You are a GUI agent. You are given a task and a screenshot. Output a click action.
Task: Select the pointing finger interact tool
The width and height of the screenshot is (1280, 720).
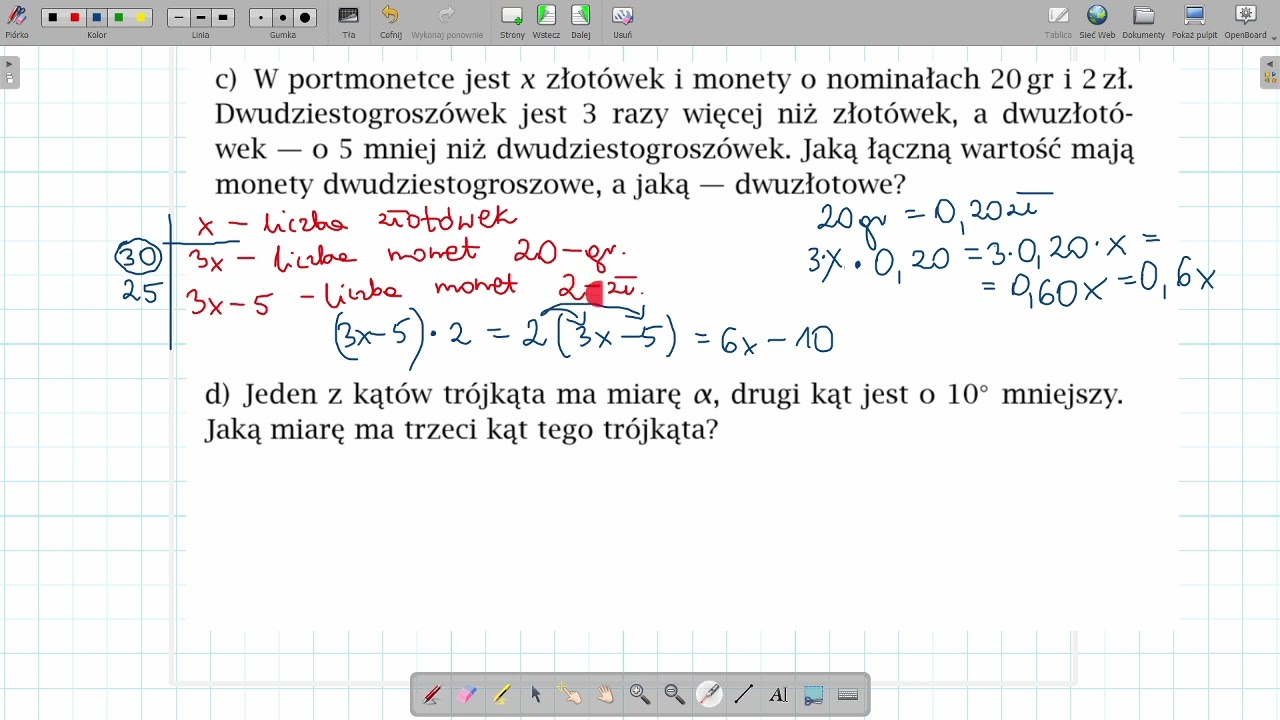571,694
